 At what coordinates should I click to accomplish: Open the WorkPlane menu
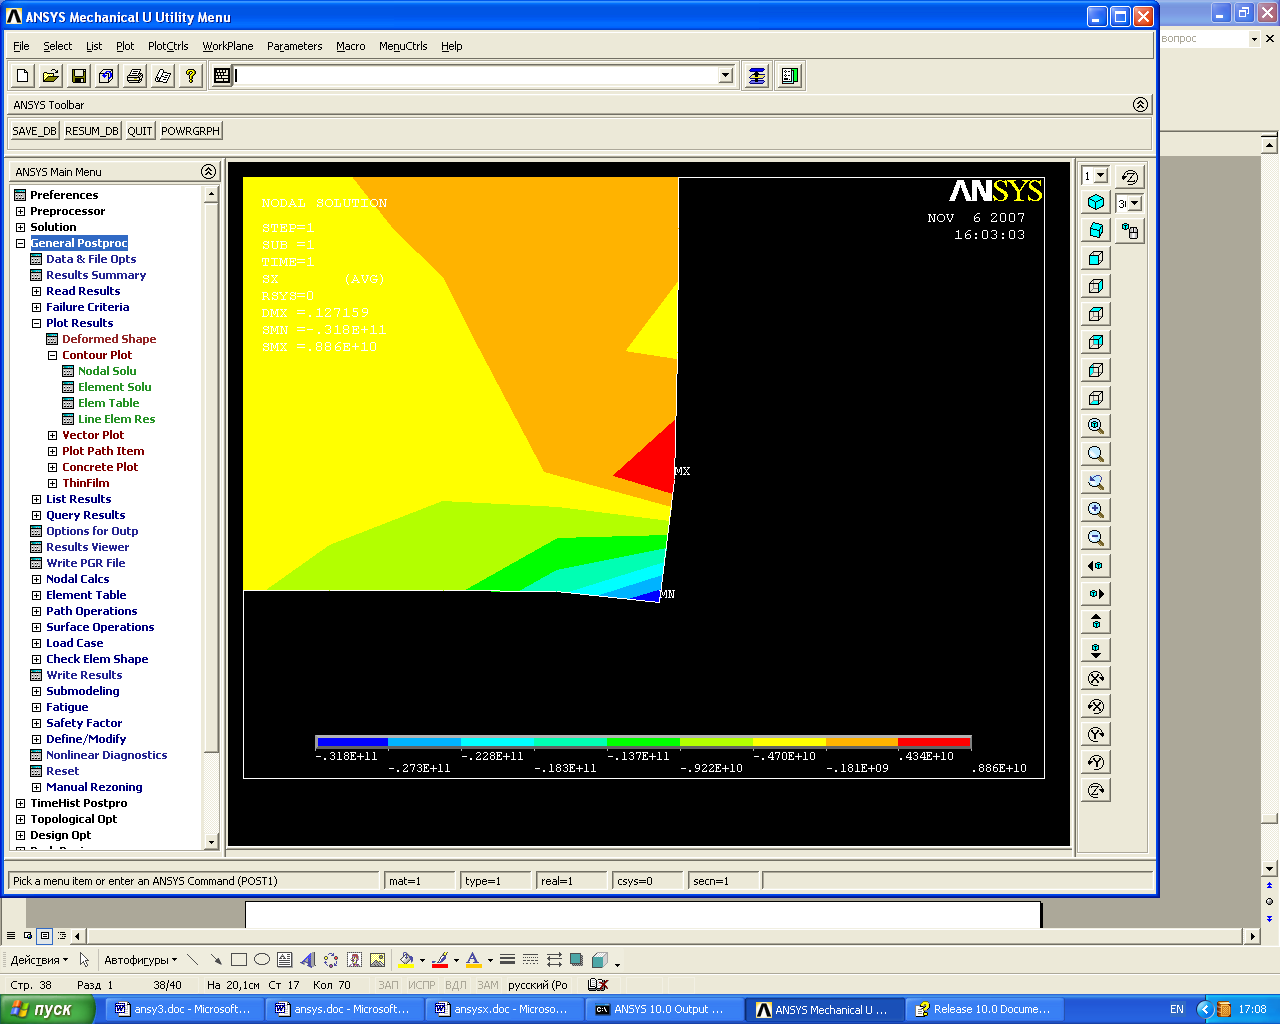click(228, 46)
